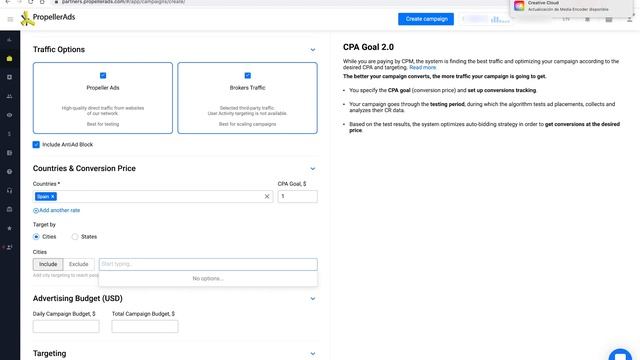Viewport: 640px width, 360px height.
Task: Collapse the Advertising Budget (USD) section
Action: (x=313, y=299)
